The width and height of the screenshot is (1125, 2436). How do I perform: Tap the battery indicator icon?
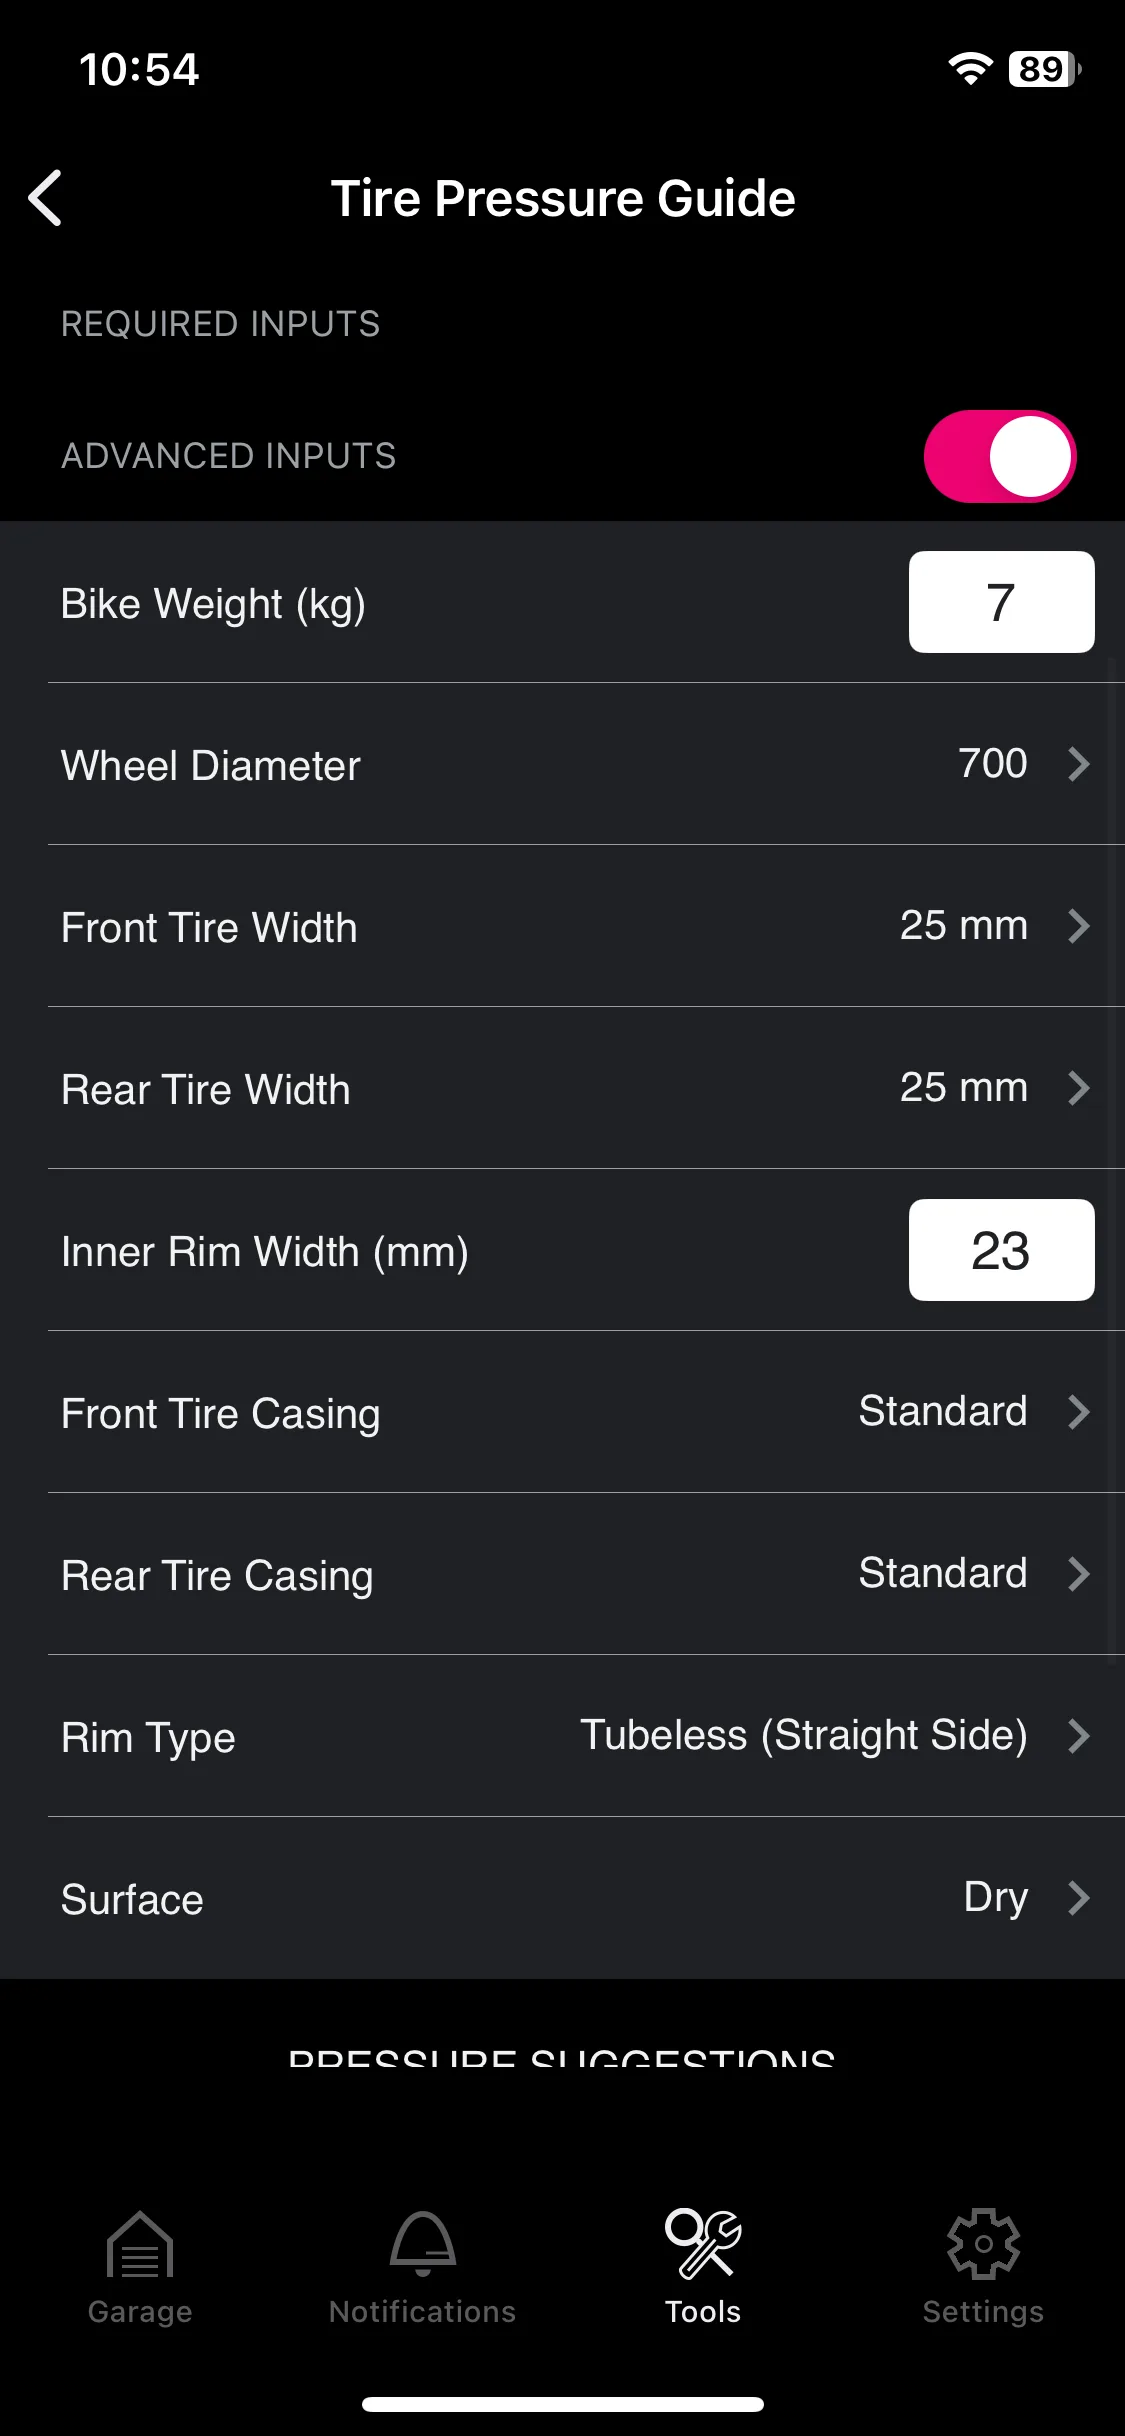click(x=1045, y=69)
